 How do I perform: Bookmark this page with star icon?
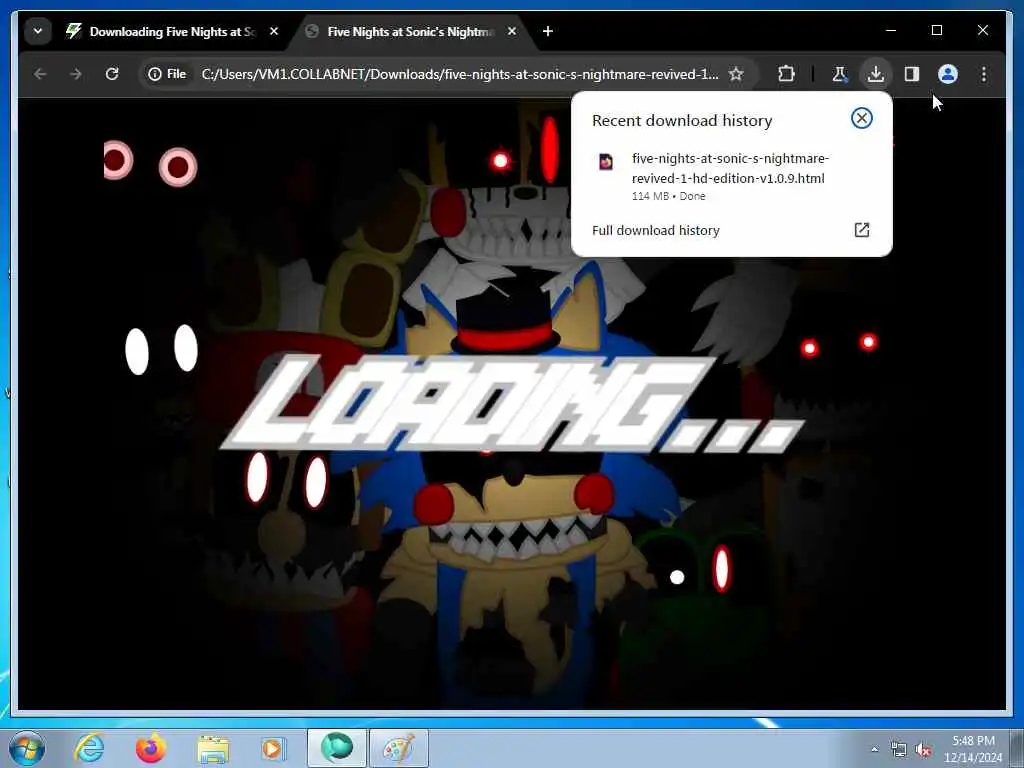pyautogui.click(x=736, y=74)
